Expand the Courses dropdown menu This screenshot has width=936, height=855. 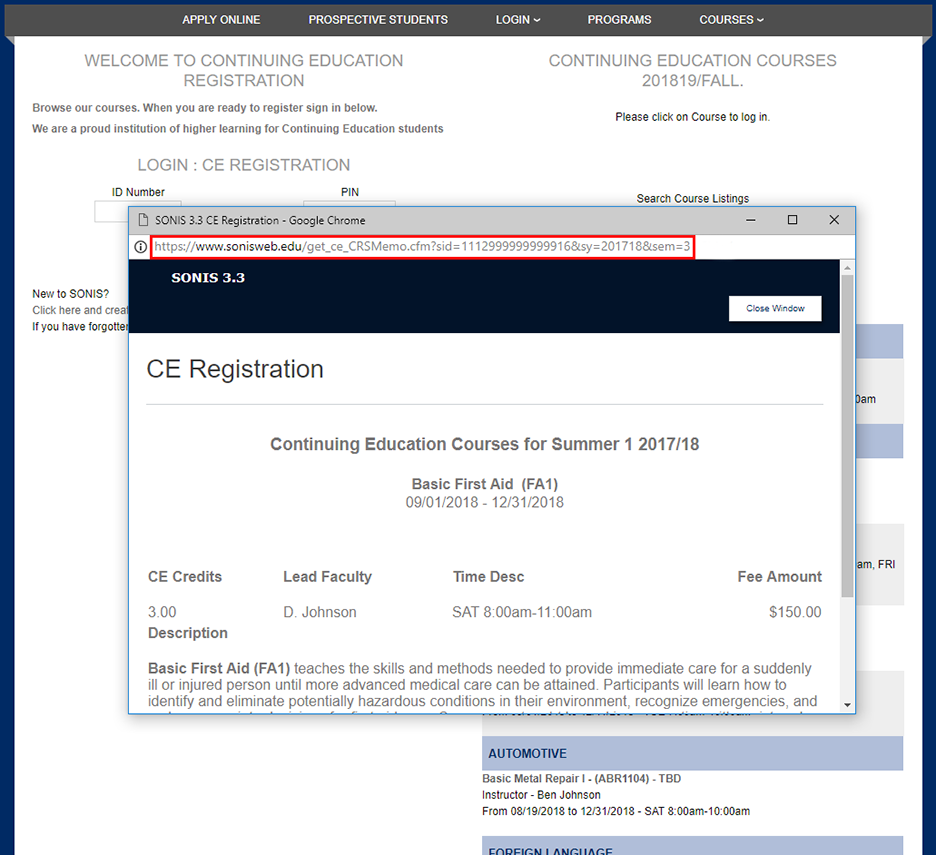click(x=731, y=20)
